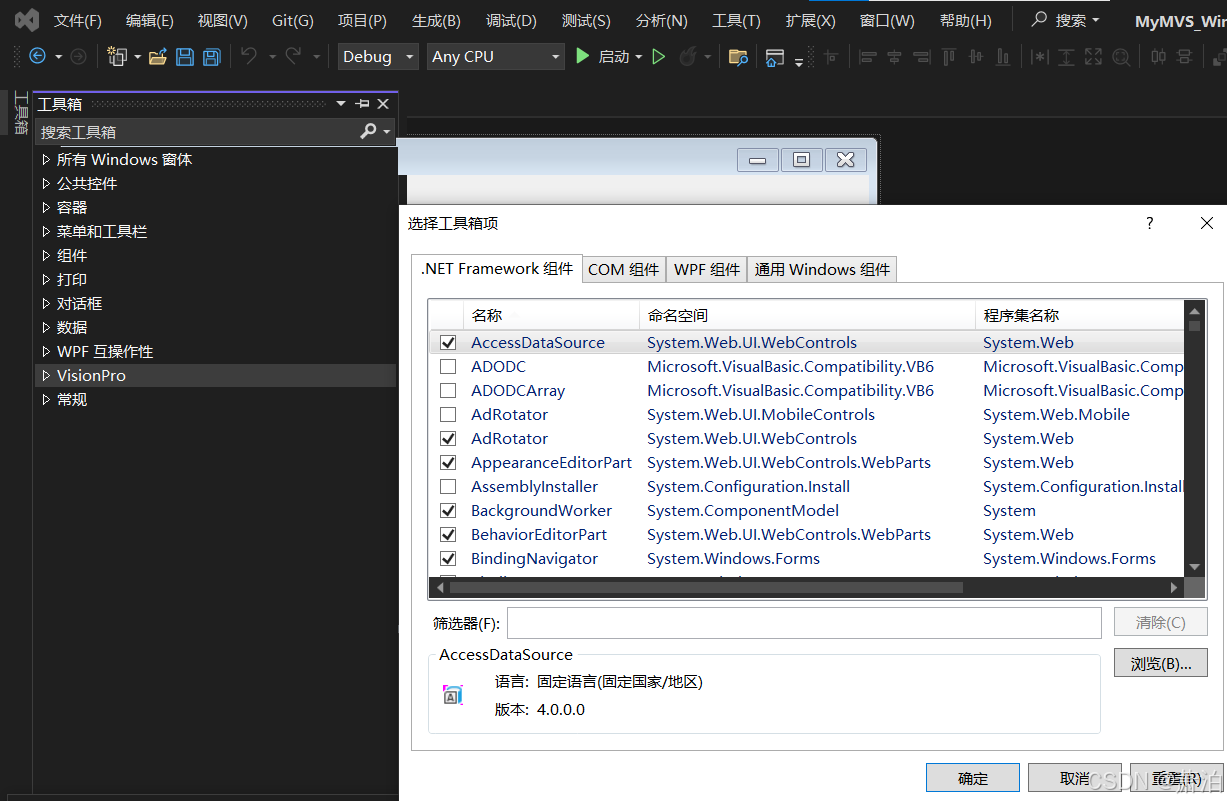Open the Toolbox window options dropdown arrow
Image resolution: width=1227 pixels, height=801 pixels.
pyautogui.click(x=341, y=104)
